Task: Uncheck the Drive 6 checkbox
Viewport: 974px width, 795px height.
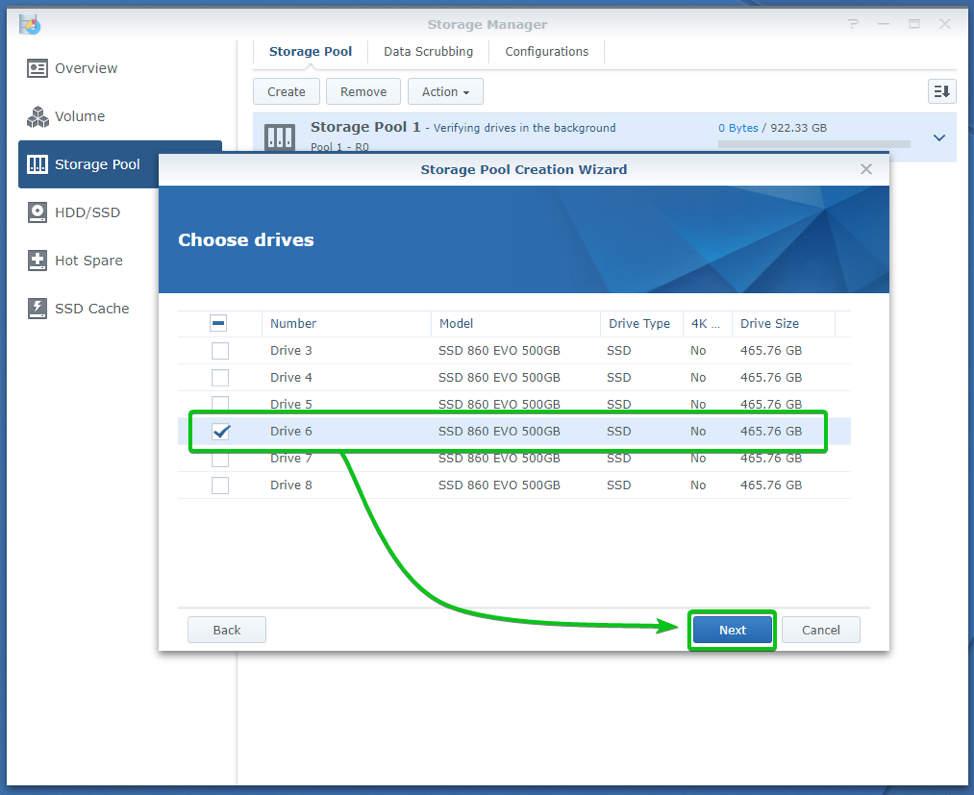Action: (220, 431)
